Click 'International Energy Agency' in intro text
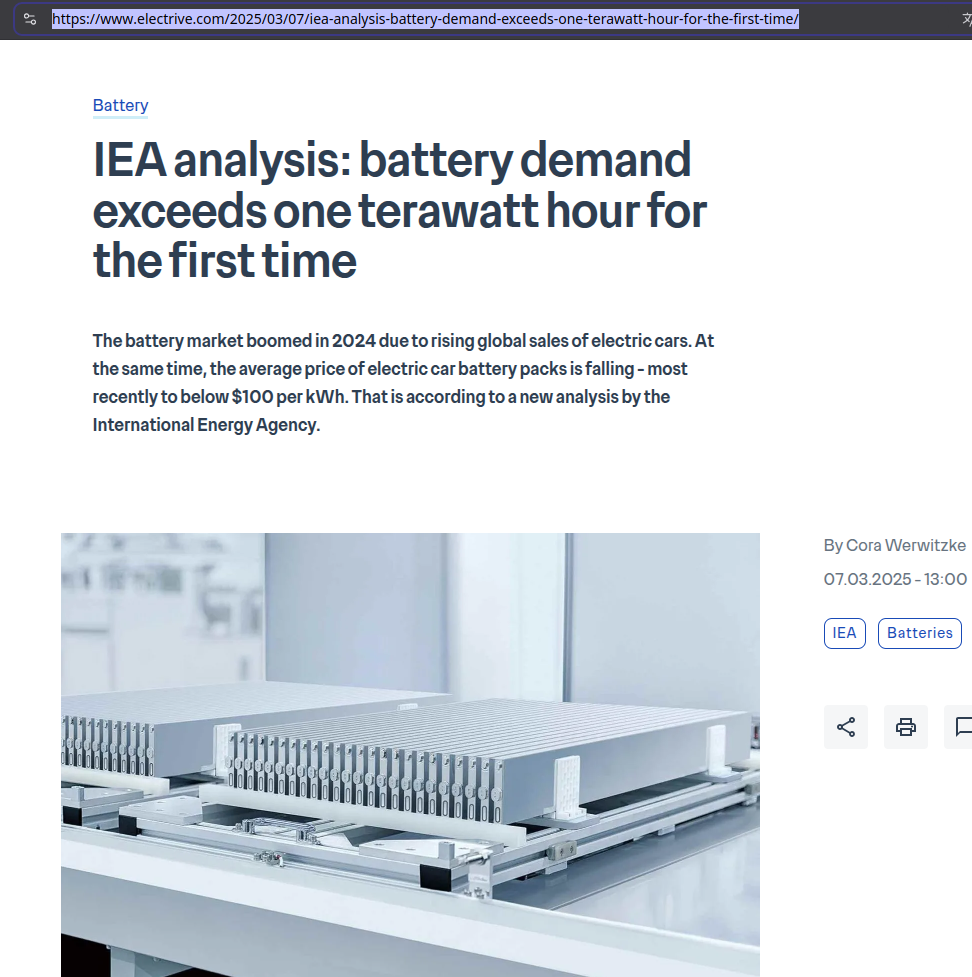The width and height of the screenshot is (972, 977). pyautogui.click(x=205, y=425)
